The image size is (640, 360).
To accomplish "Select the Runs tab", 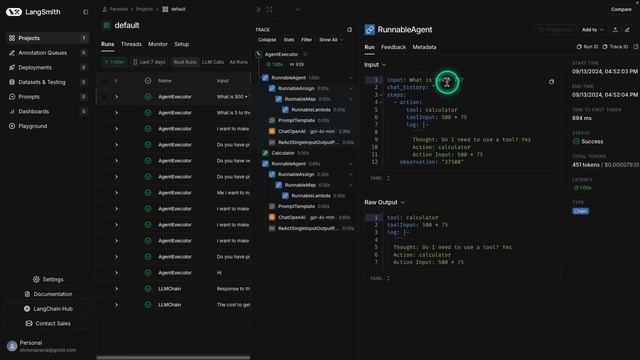I will pos(107,44).
